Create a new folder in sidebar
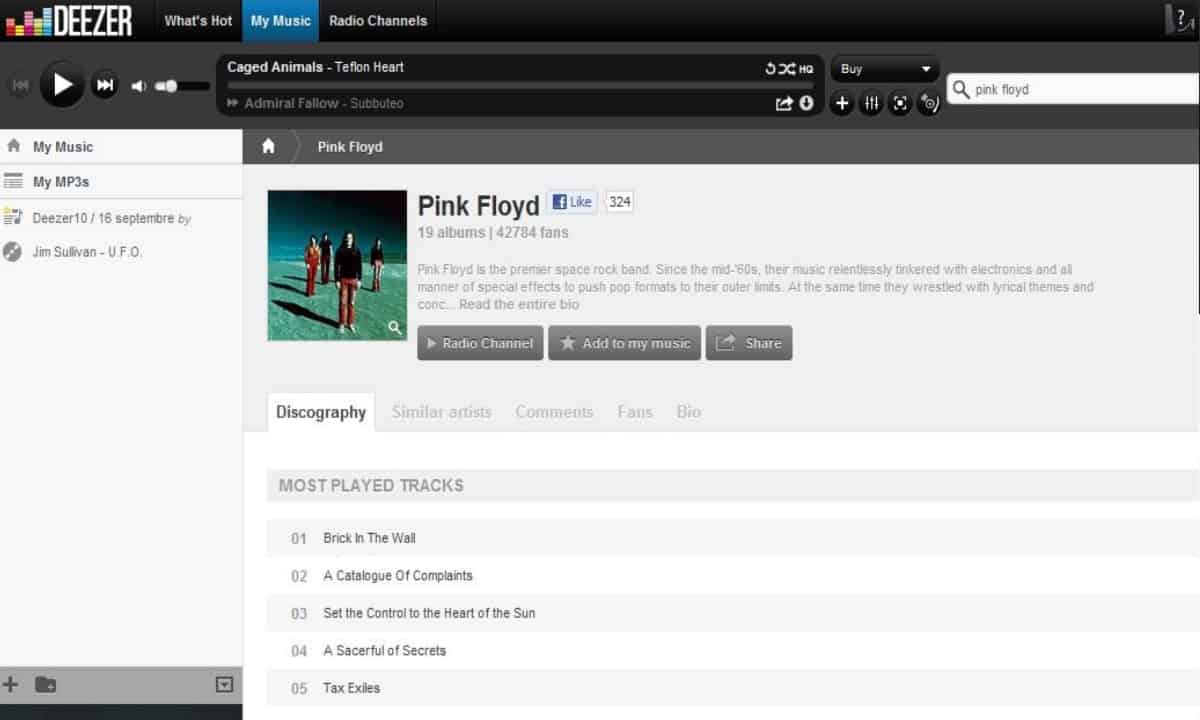 pos(46,685)
